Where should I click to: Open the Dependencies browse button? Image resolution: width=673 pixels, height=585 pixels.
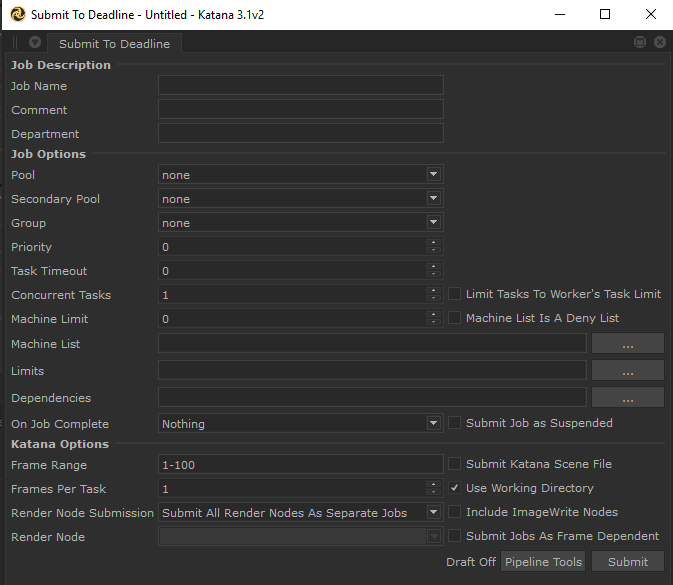[x=628, y=397]
